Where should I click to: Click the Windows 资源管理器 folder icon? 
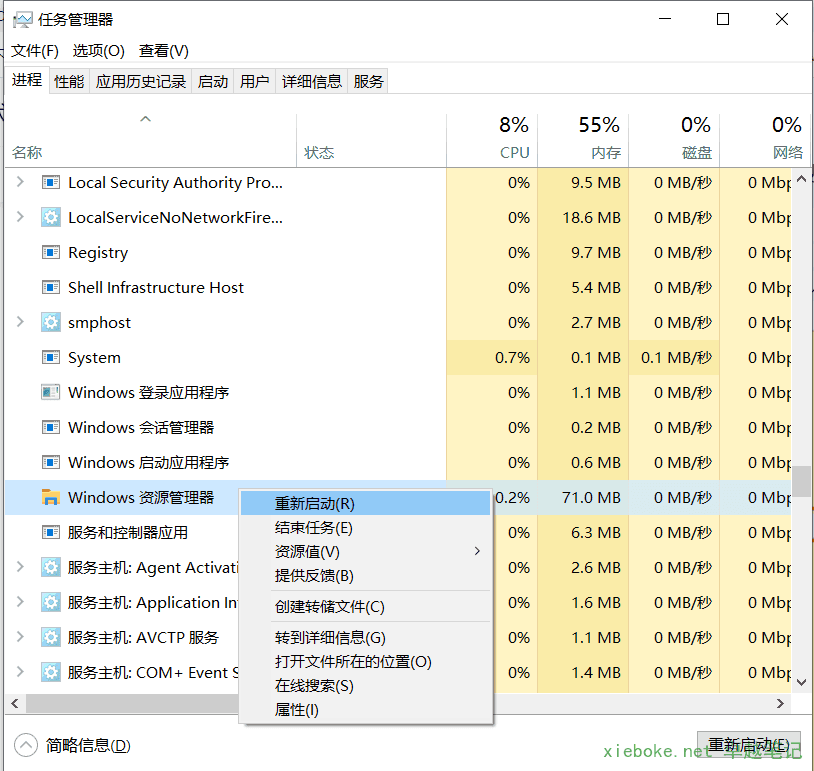[50, 498]
